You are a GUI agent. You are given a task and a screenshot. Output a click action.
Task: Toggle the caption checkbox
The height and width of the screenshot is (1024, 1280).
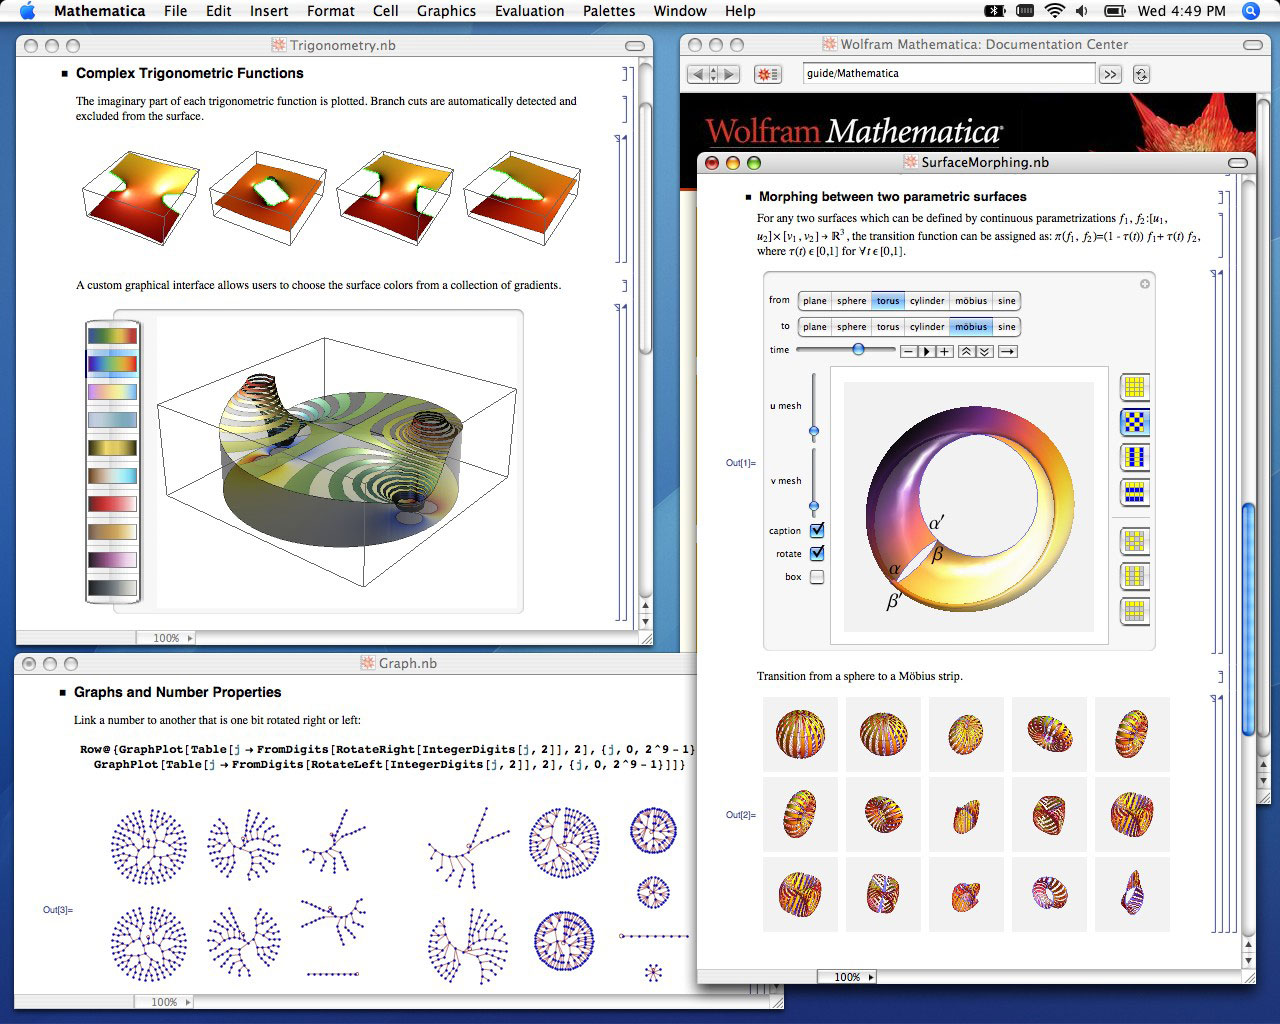click(x=817, y=530)
